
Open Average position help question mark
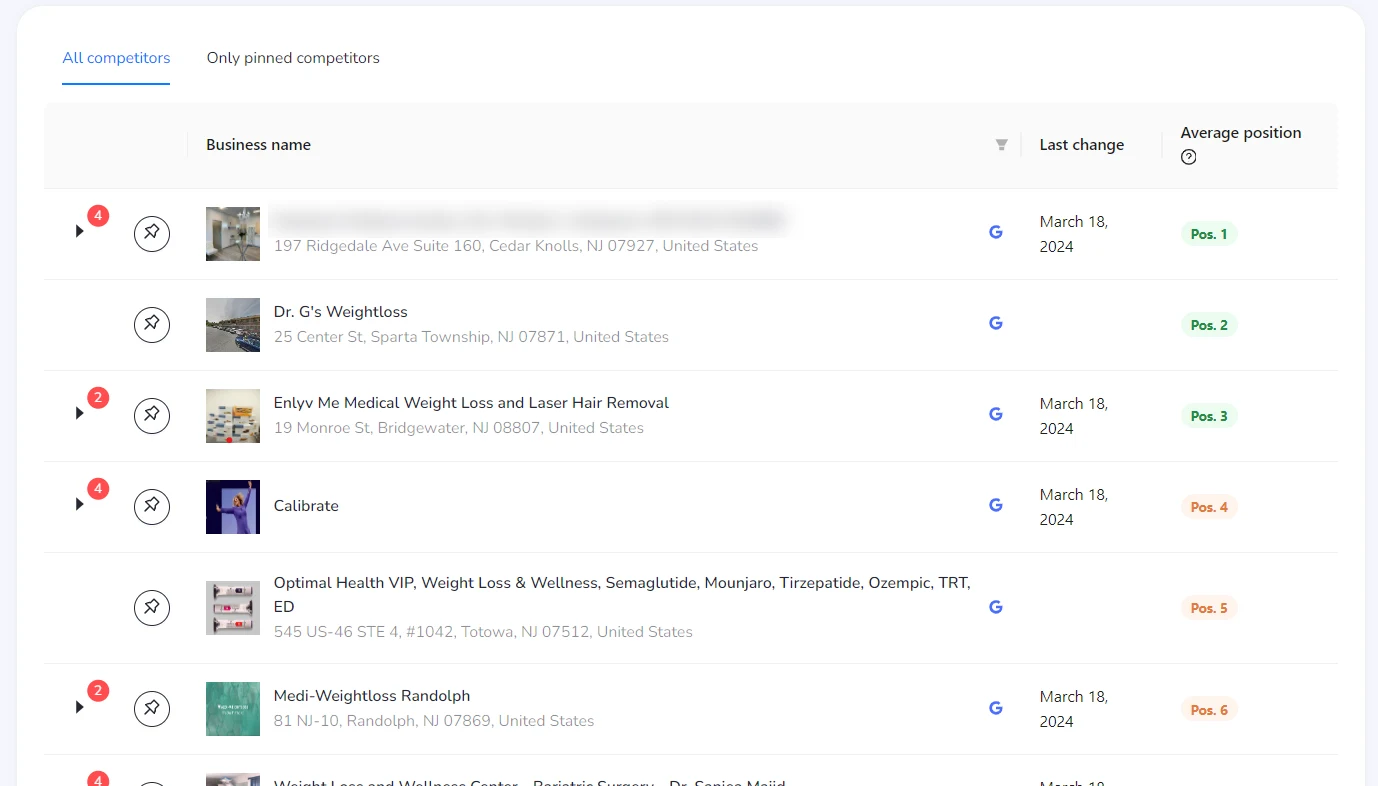pos(1188,157)
